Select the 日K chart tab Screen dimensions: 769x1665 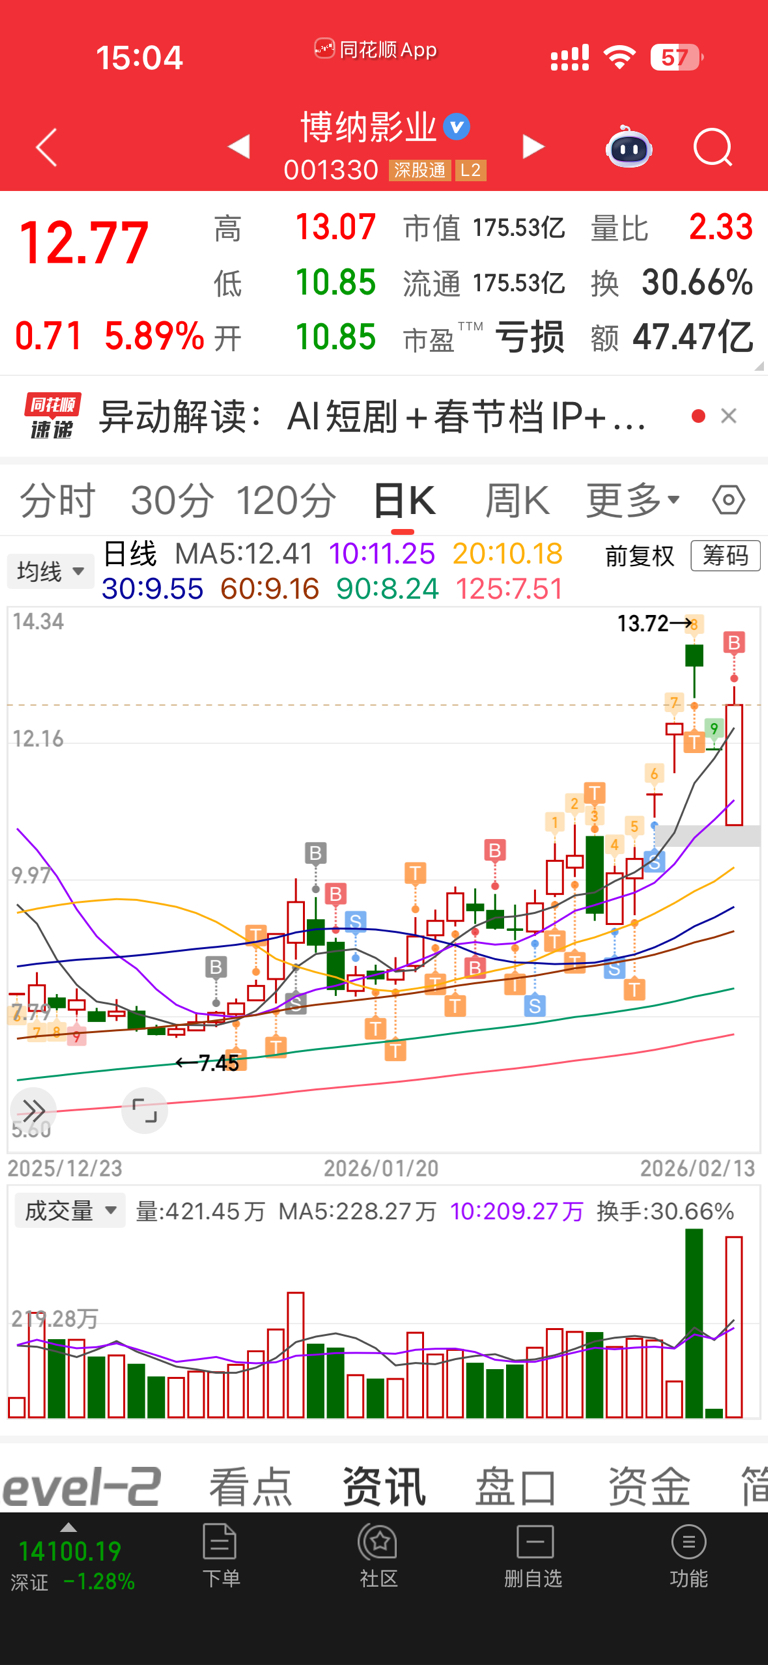point(404,500)
